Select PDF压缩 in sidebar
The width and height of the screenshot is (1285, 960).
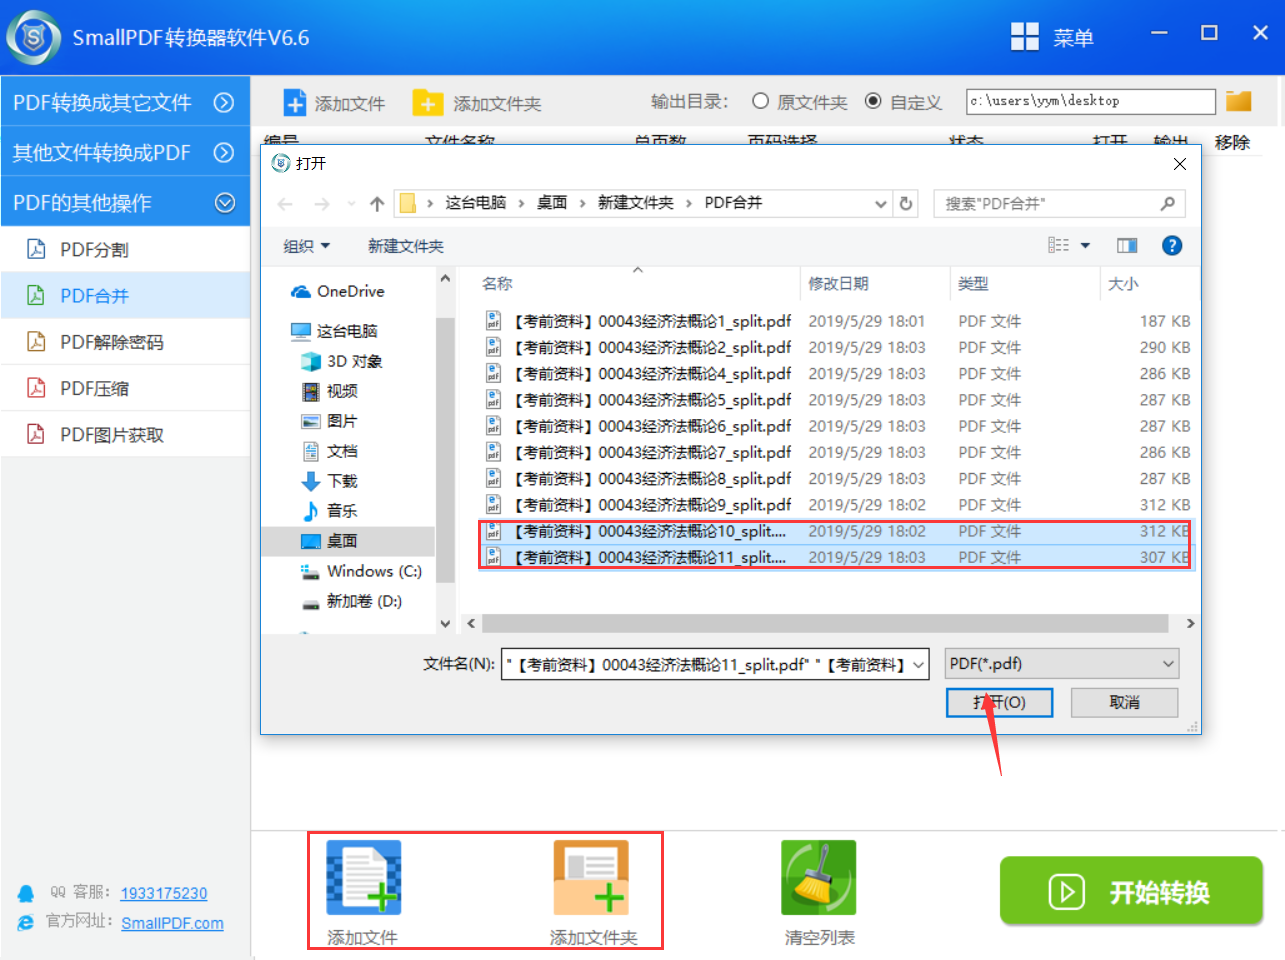pyautogui.click(x=125, y=388)
